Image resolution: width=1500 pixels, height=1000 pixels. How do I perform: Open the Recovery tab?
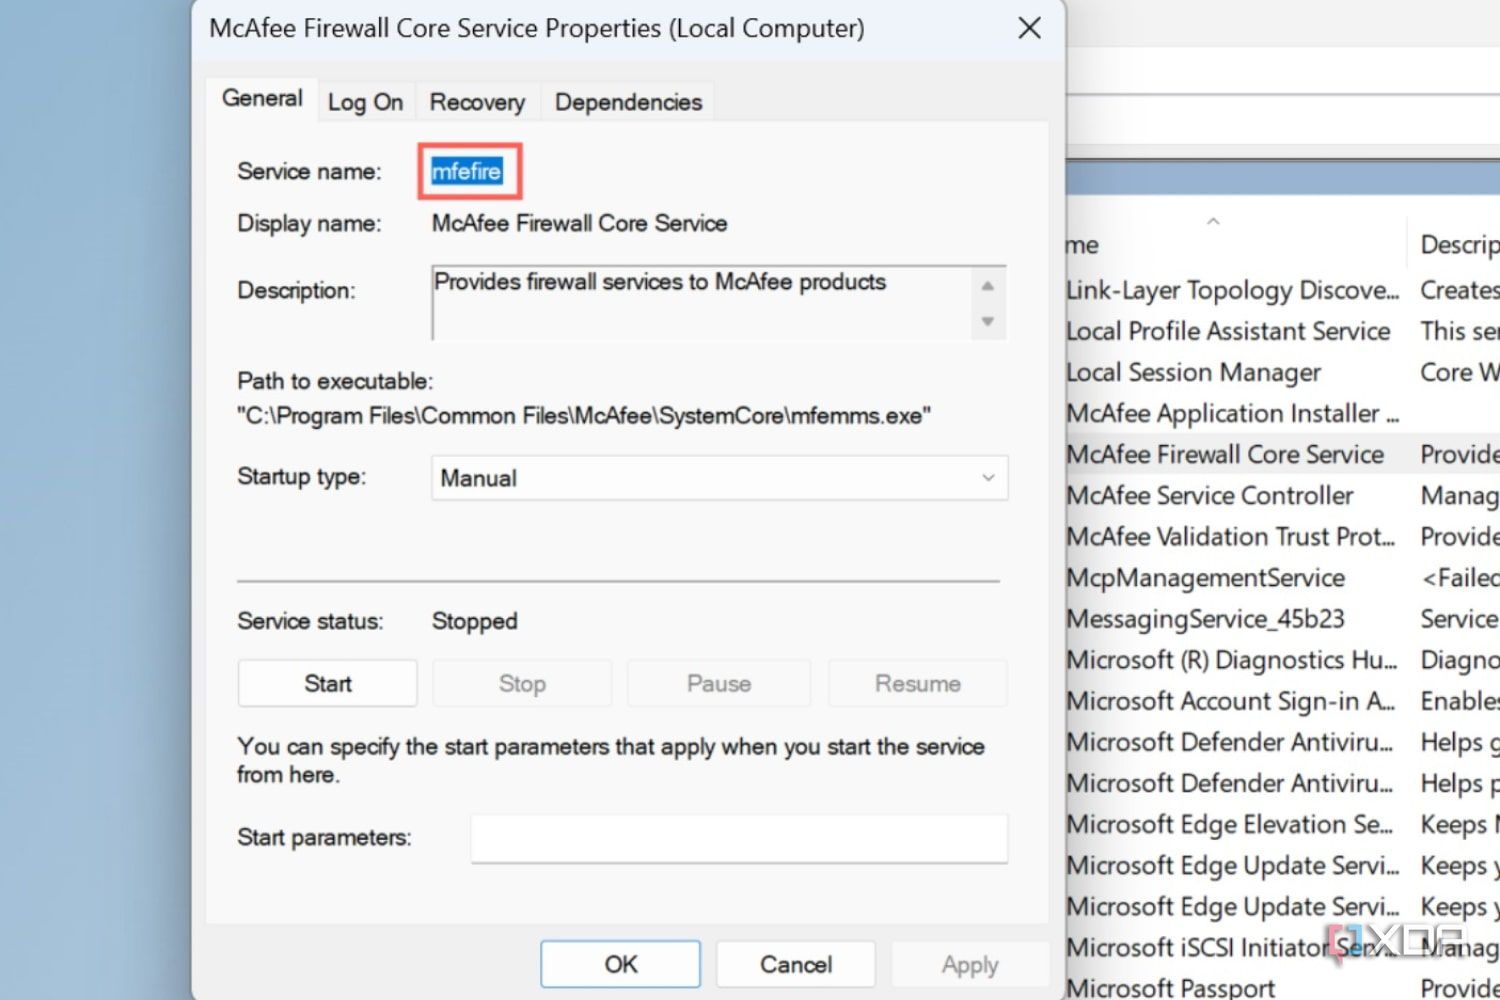pos(477,101)
